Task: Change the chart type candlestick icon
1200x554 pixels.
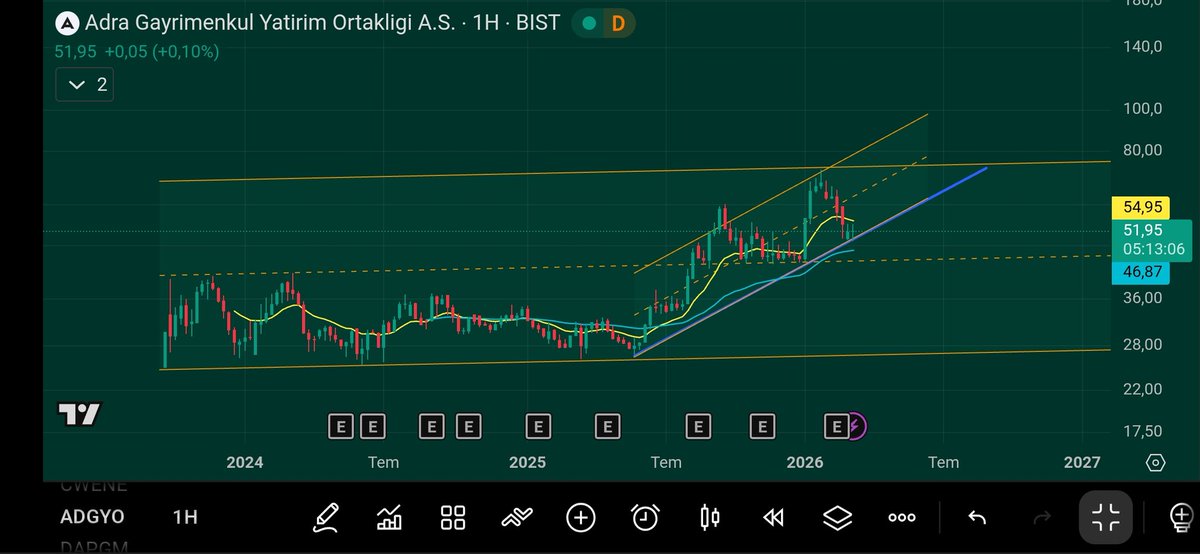Action: click(710, 517)
